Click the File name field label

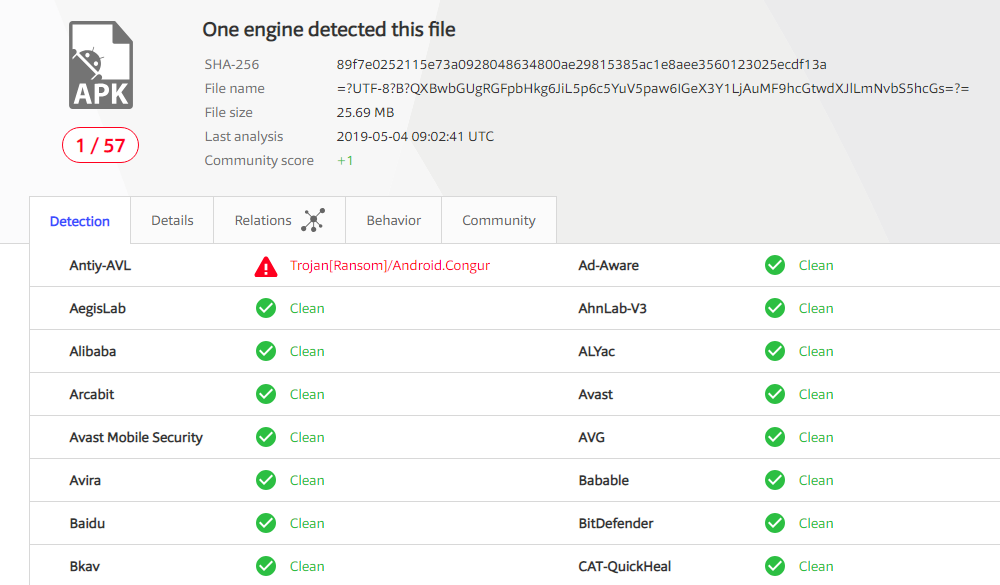coord(234,88)
